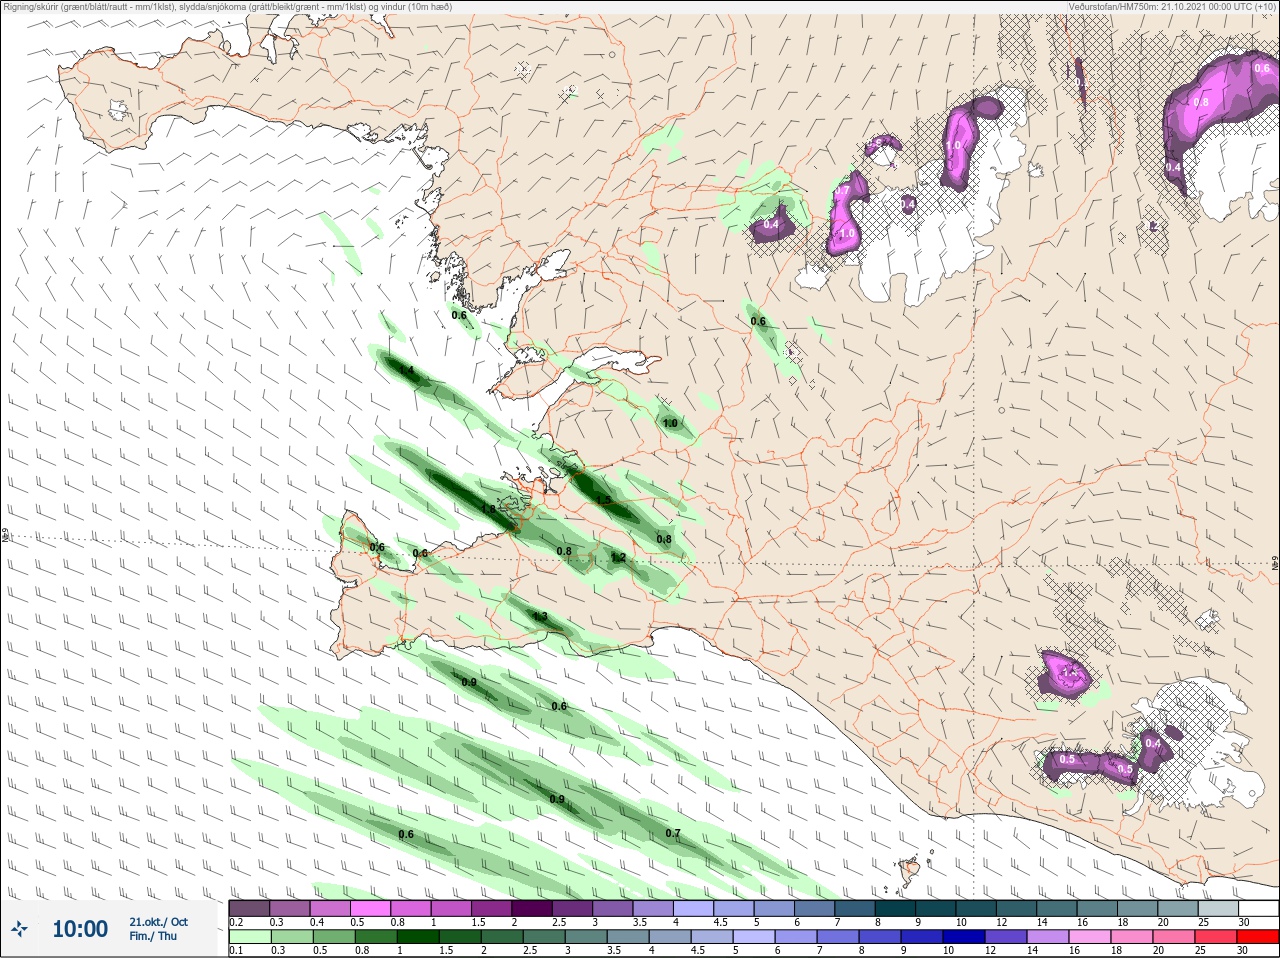
Task: Click the 10:00 forecast time label
Action: tap(80, 929)
